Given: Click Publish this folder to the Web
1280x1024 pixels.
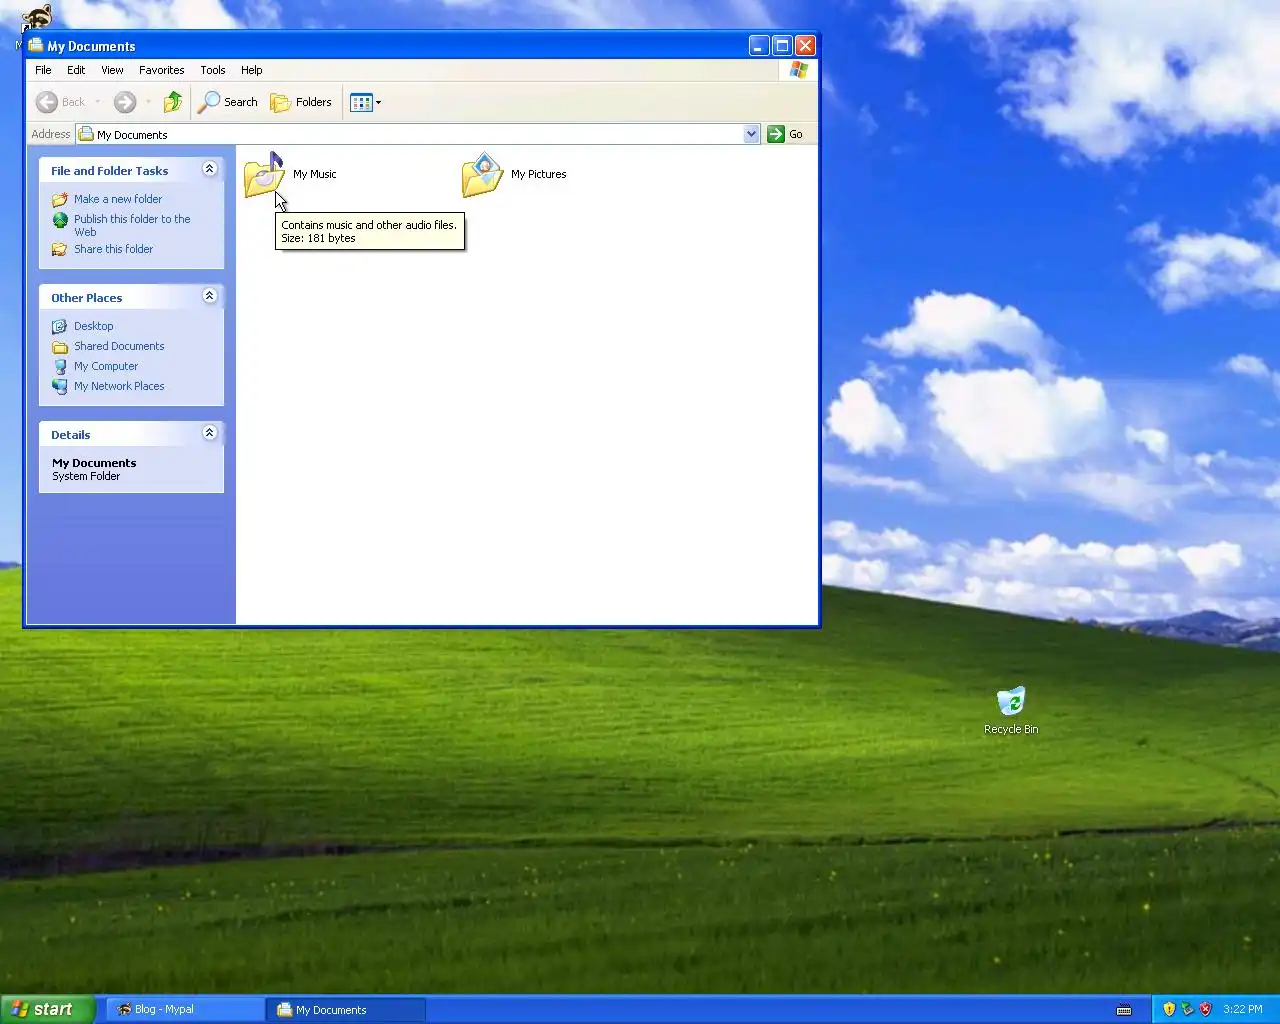Looking at the screenshot, I should [132, 225].
